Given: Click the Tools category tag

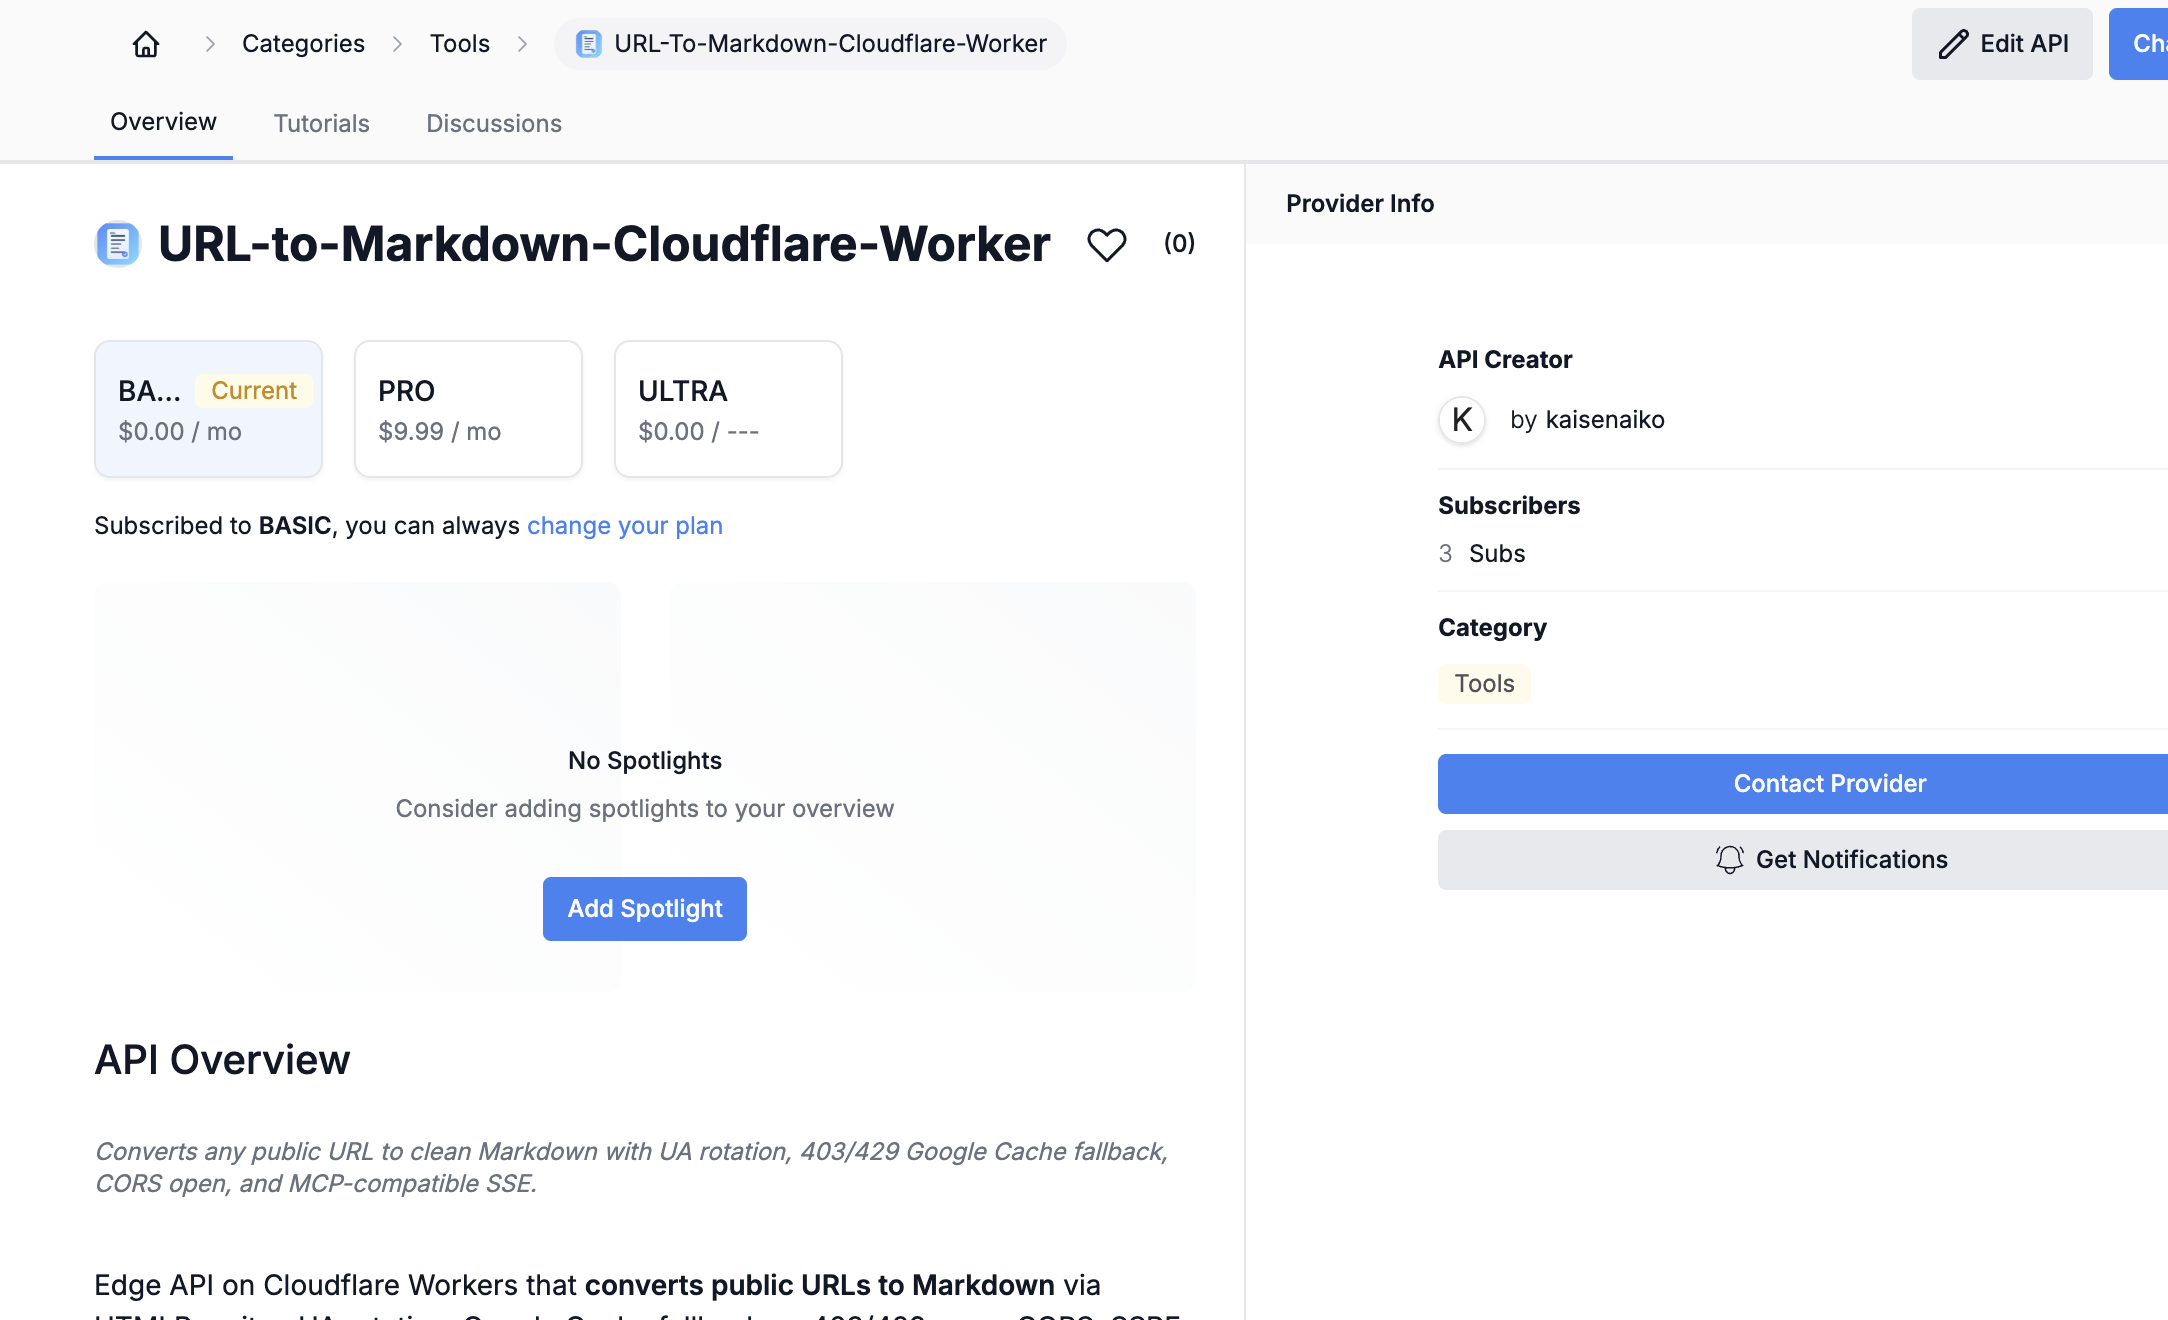Looking at the screenshot, I should click(x=1484, y=684).
